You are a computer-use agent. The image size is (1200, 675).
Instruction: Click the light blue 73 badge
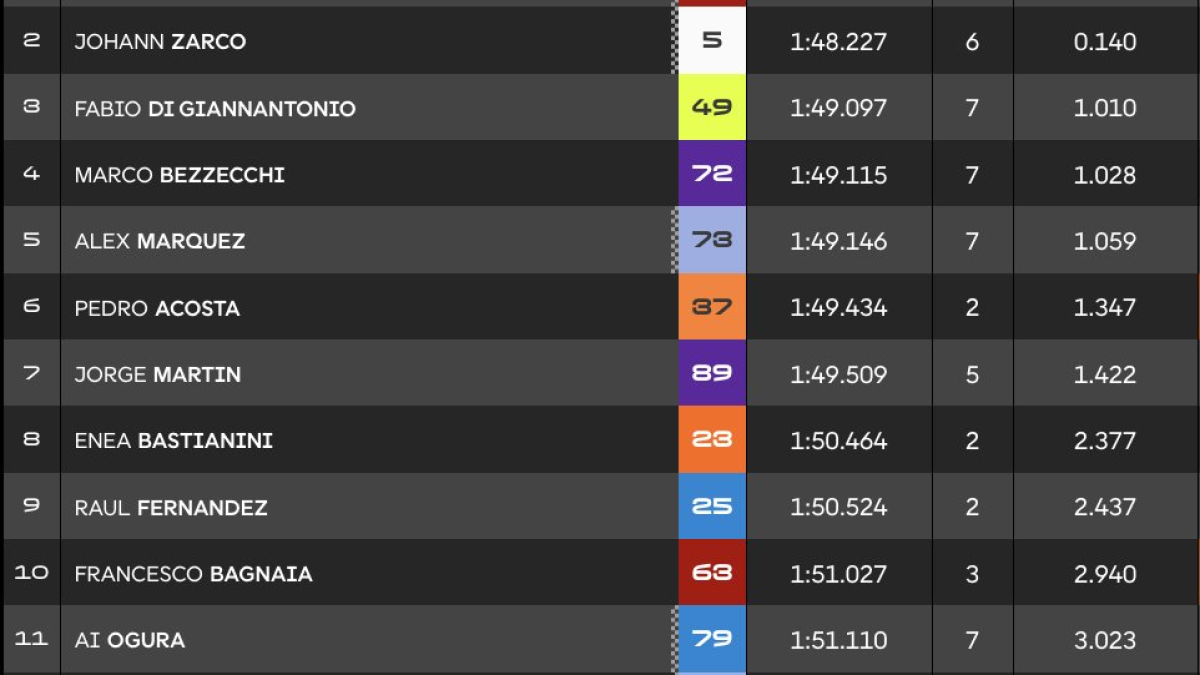(x=712, y=240)
